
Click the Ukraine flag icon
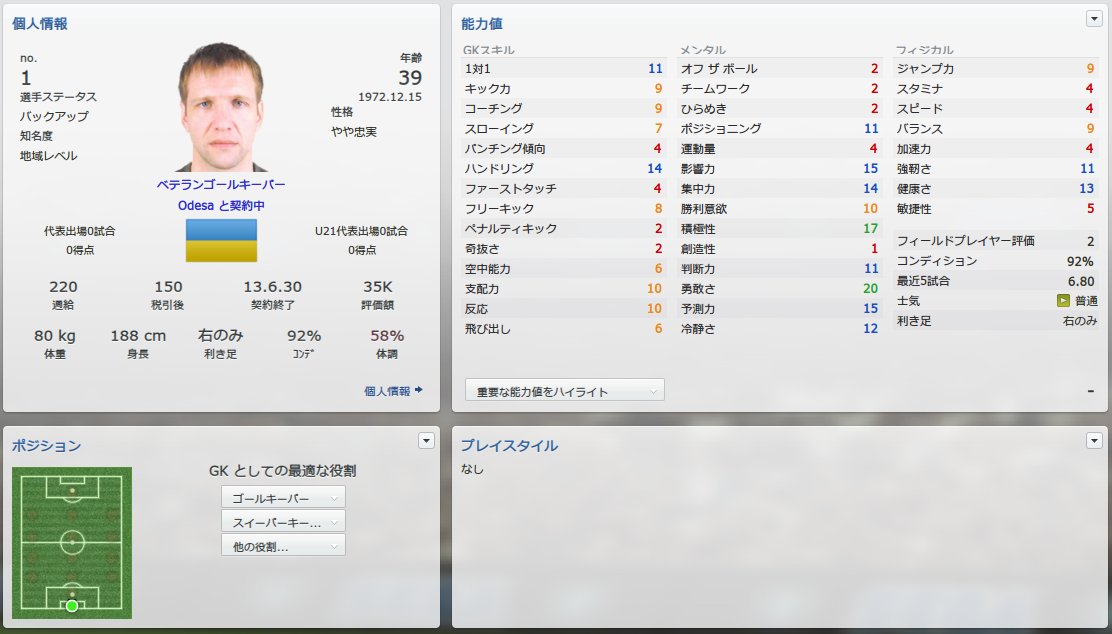pos(221,240)
